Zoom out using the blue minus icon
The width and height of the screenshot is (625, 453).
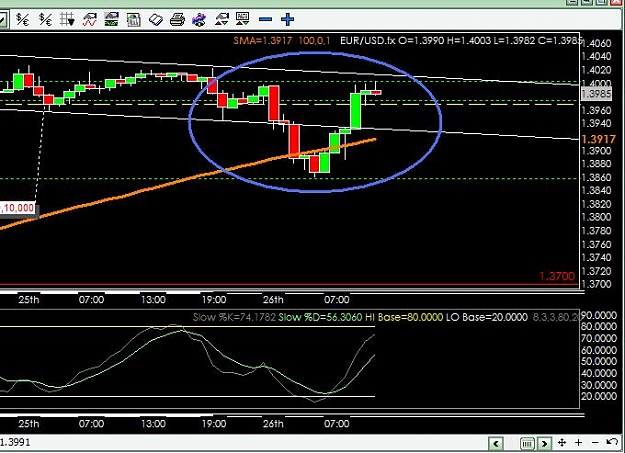point(265,19)
